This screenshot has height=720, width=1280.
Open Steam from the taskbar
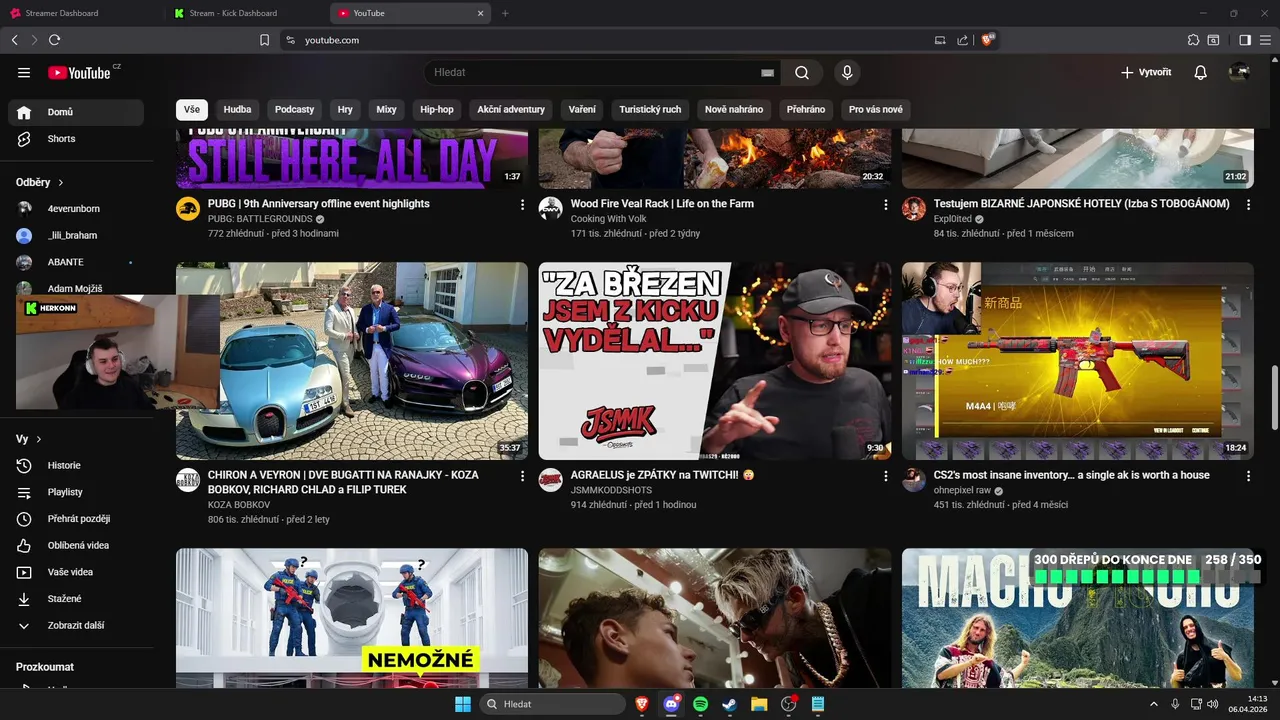coord(729,704)
